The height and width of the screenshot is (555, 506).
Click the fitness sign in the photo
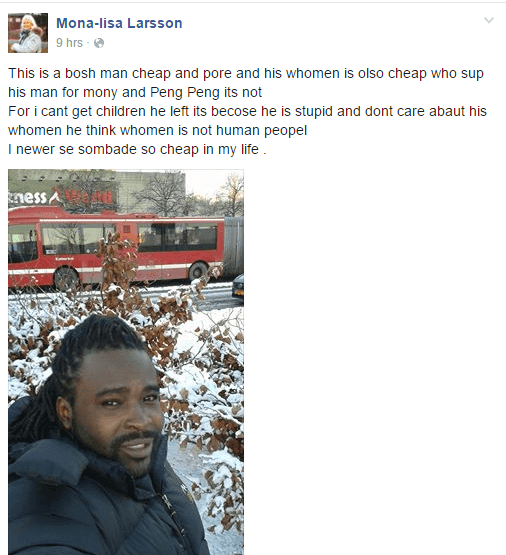[x=61, y=197]
